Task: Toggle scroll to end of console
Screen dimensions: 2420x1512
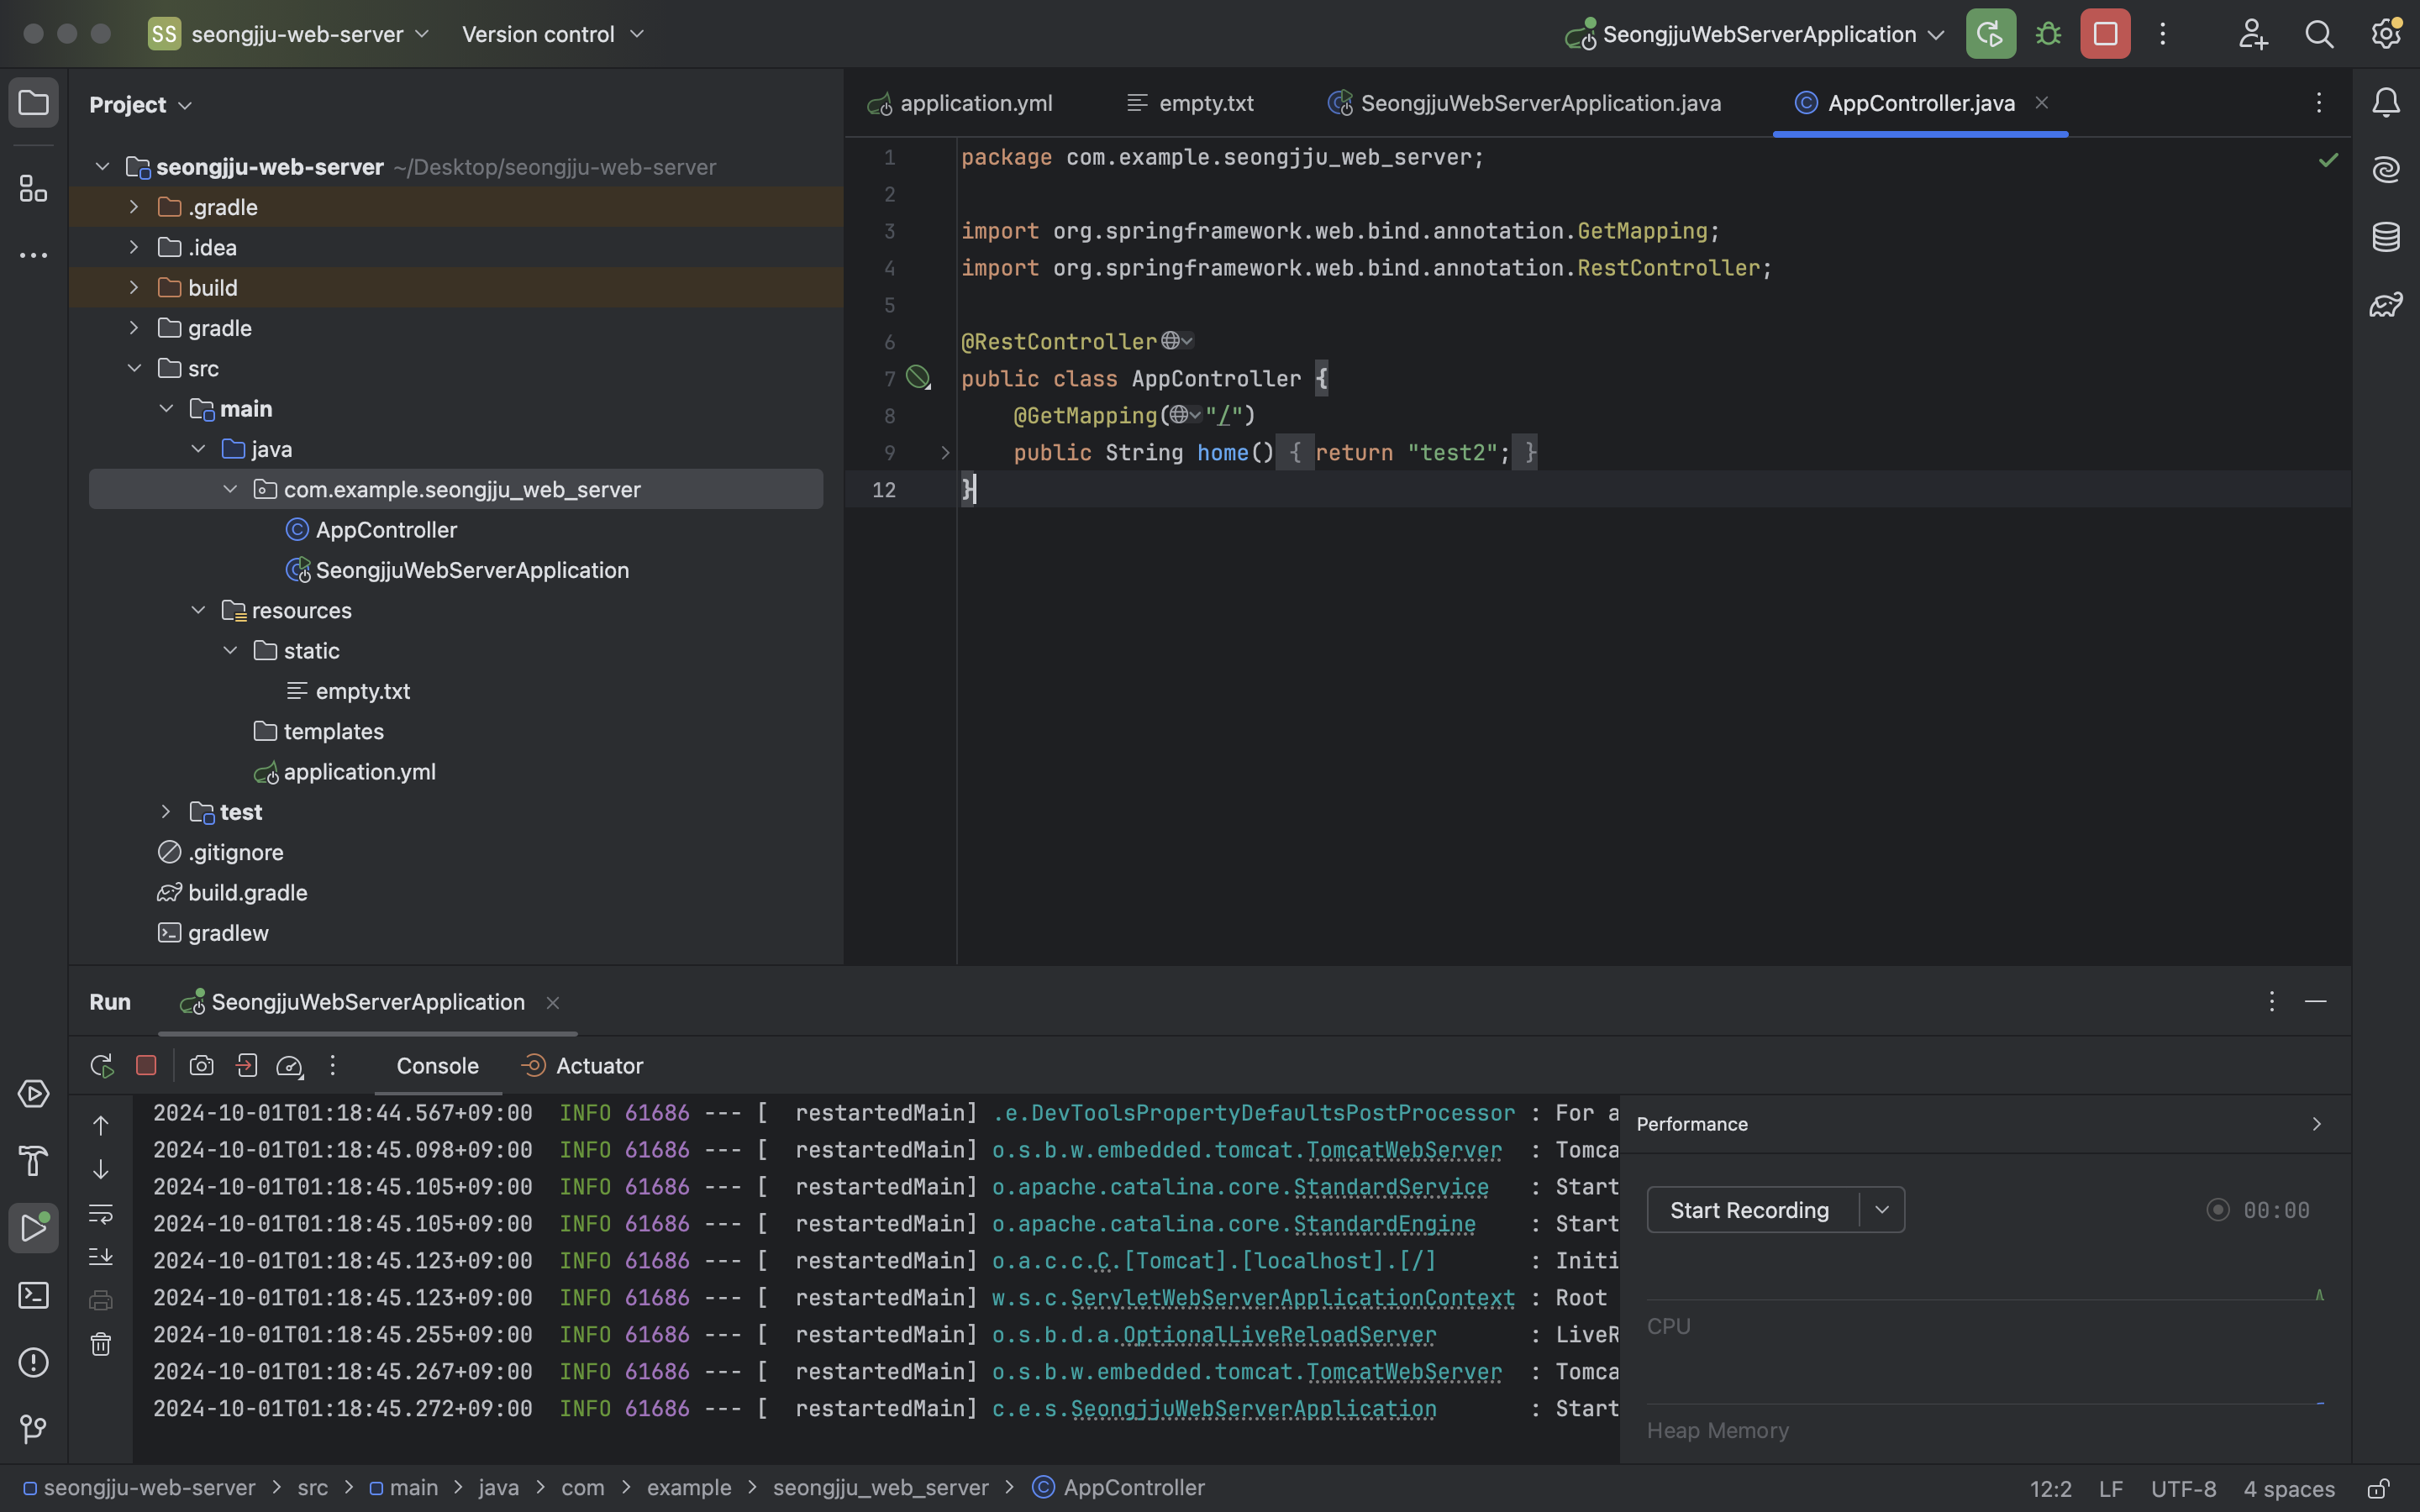Action: coord(101,1257)
